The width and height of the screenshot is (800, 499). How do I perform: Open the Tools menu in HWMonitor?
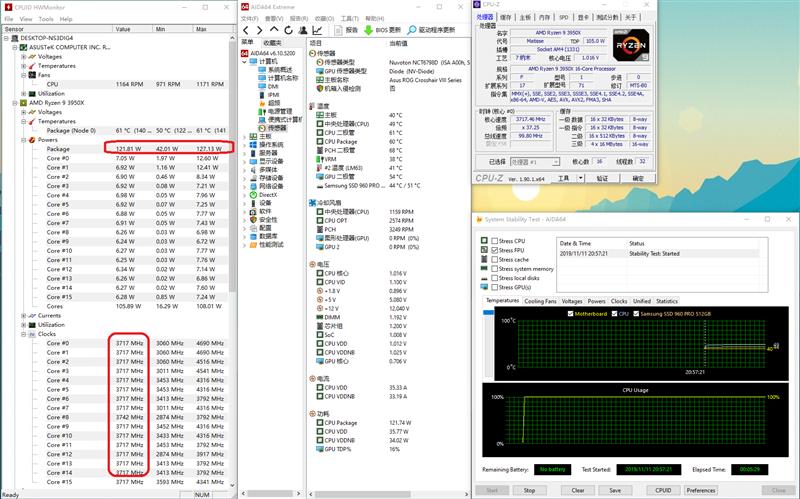[46, 19]
